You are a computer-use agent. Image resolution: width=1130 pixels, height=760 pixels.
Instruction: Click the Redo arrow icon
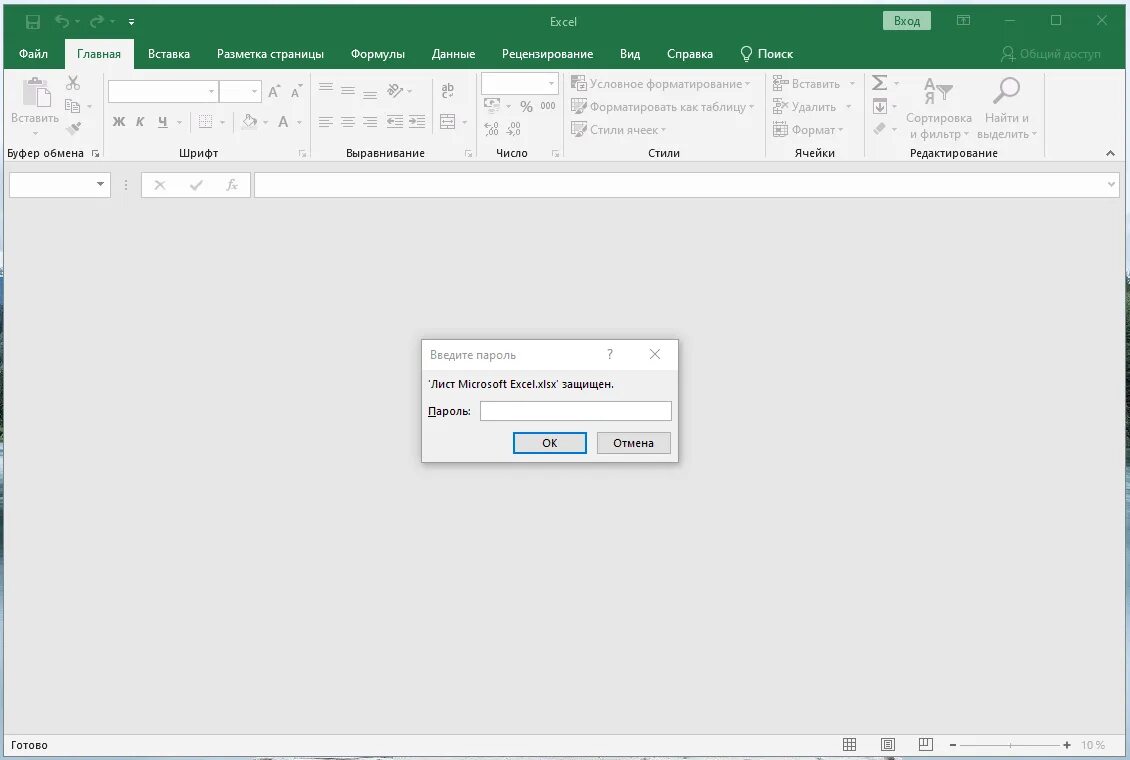pos(97,22)
